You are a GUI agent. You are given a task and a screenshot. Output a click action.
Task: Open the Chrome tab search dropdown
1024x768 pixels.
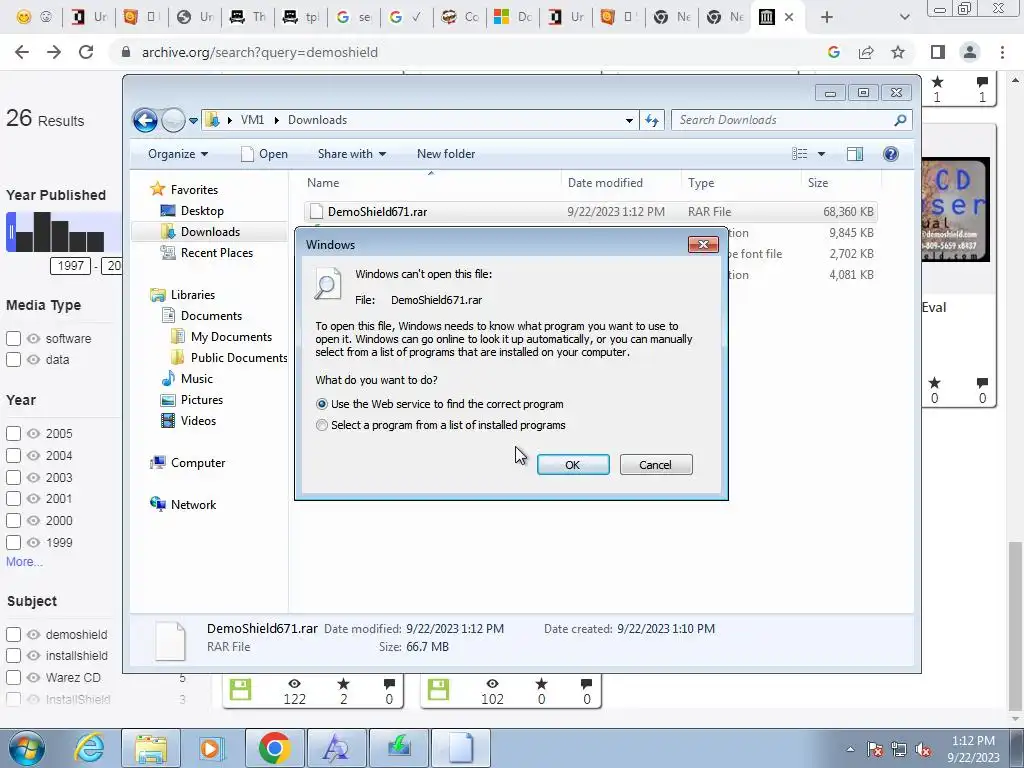[x=904, y=18]
